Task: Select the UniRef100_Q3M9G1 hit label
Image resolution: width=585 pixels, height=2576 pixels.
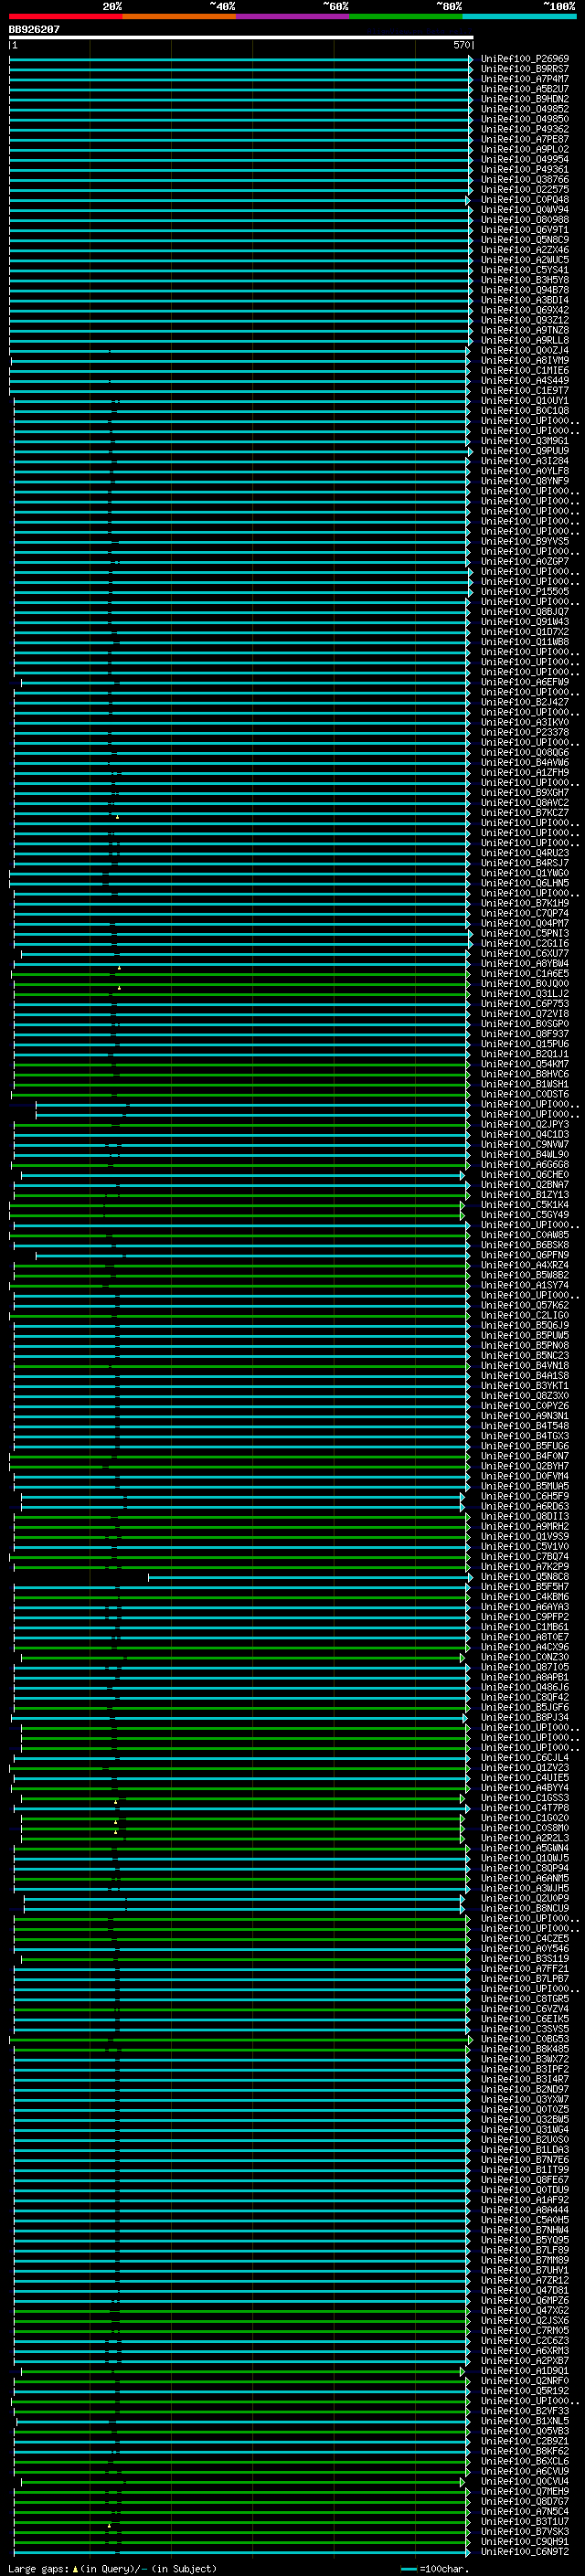Action: coord(525,441)
